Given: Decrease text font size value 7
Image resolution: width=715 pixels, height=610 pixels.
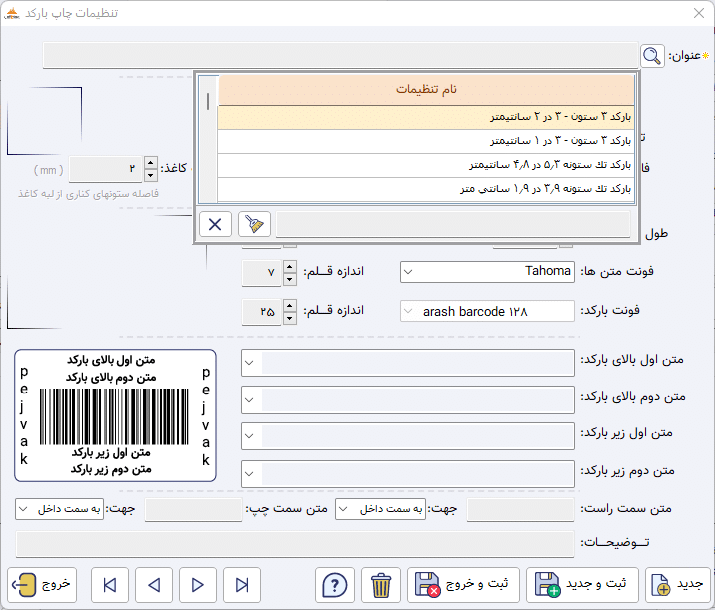Looking at the screenshot, I should pyautogui.click(x=290, y=279).
